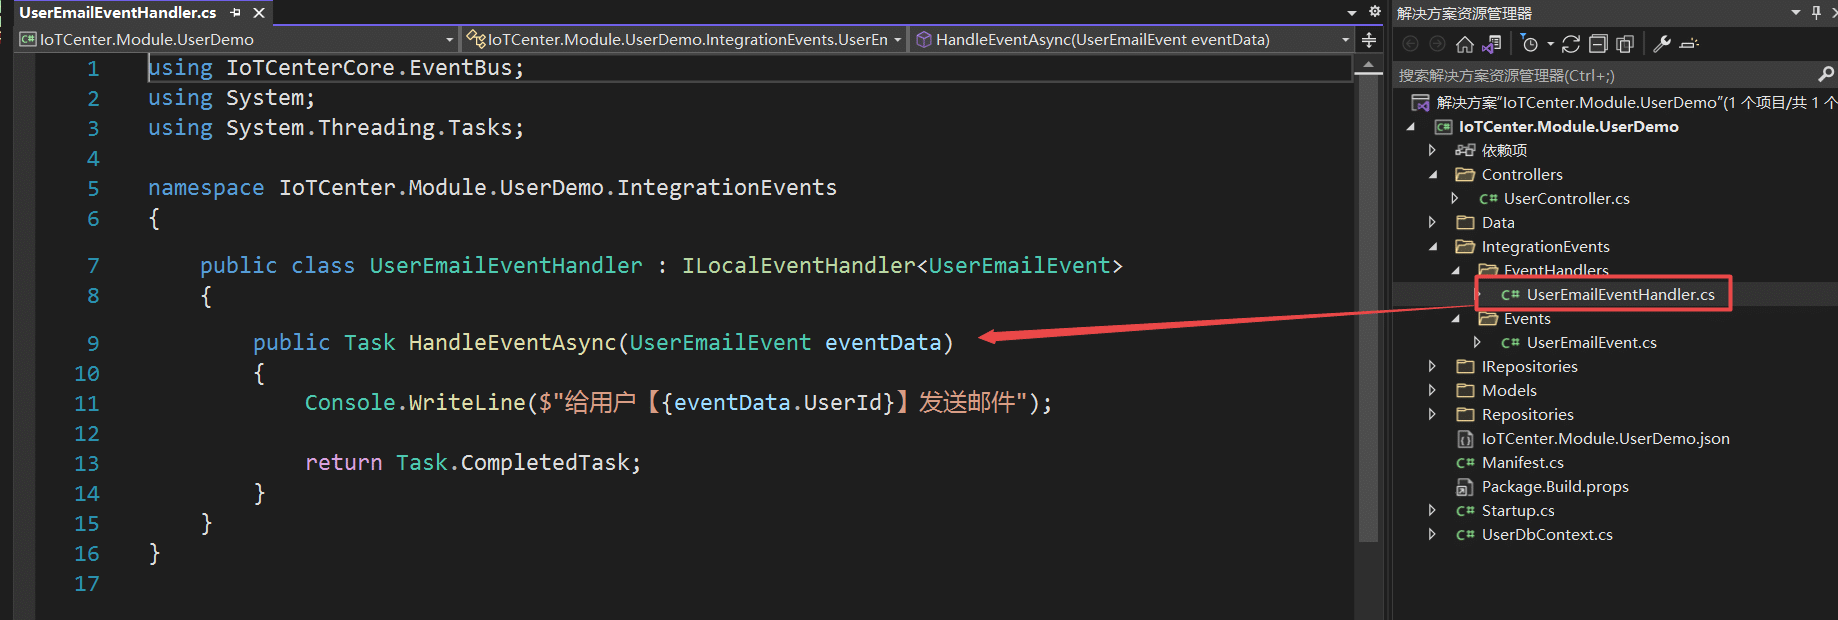
Task: Collapse the IntegrationEvents folder
Action: click(1433, 246)
